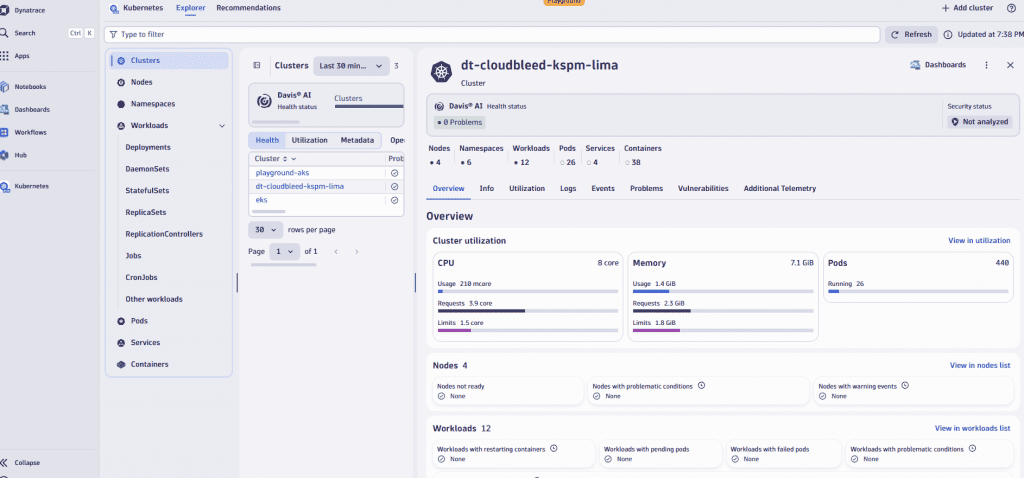The height and width of the screenshot is (478, 1024).
Task: Click the health check icon for eks row
Action: coord(394,200)
